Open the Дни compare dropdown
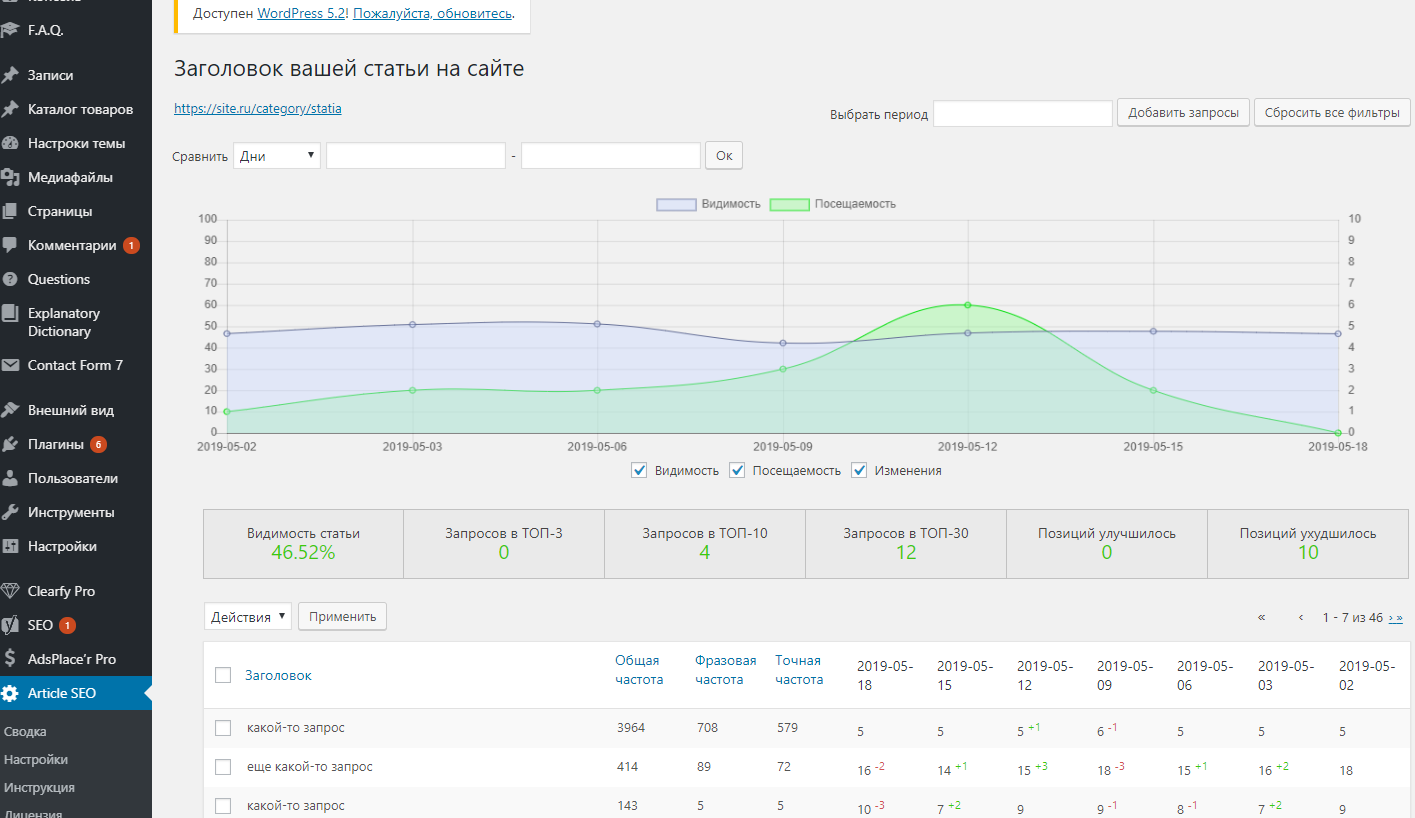 point(277,156)
